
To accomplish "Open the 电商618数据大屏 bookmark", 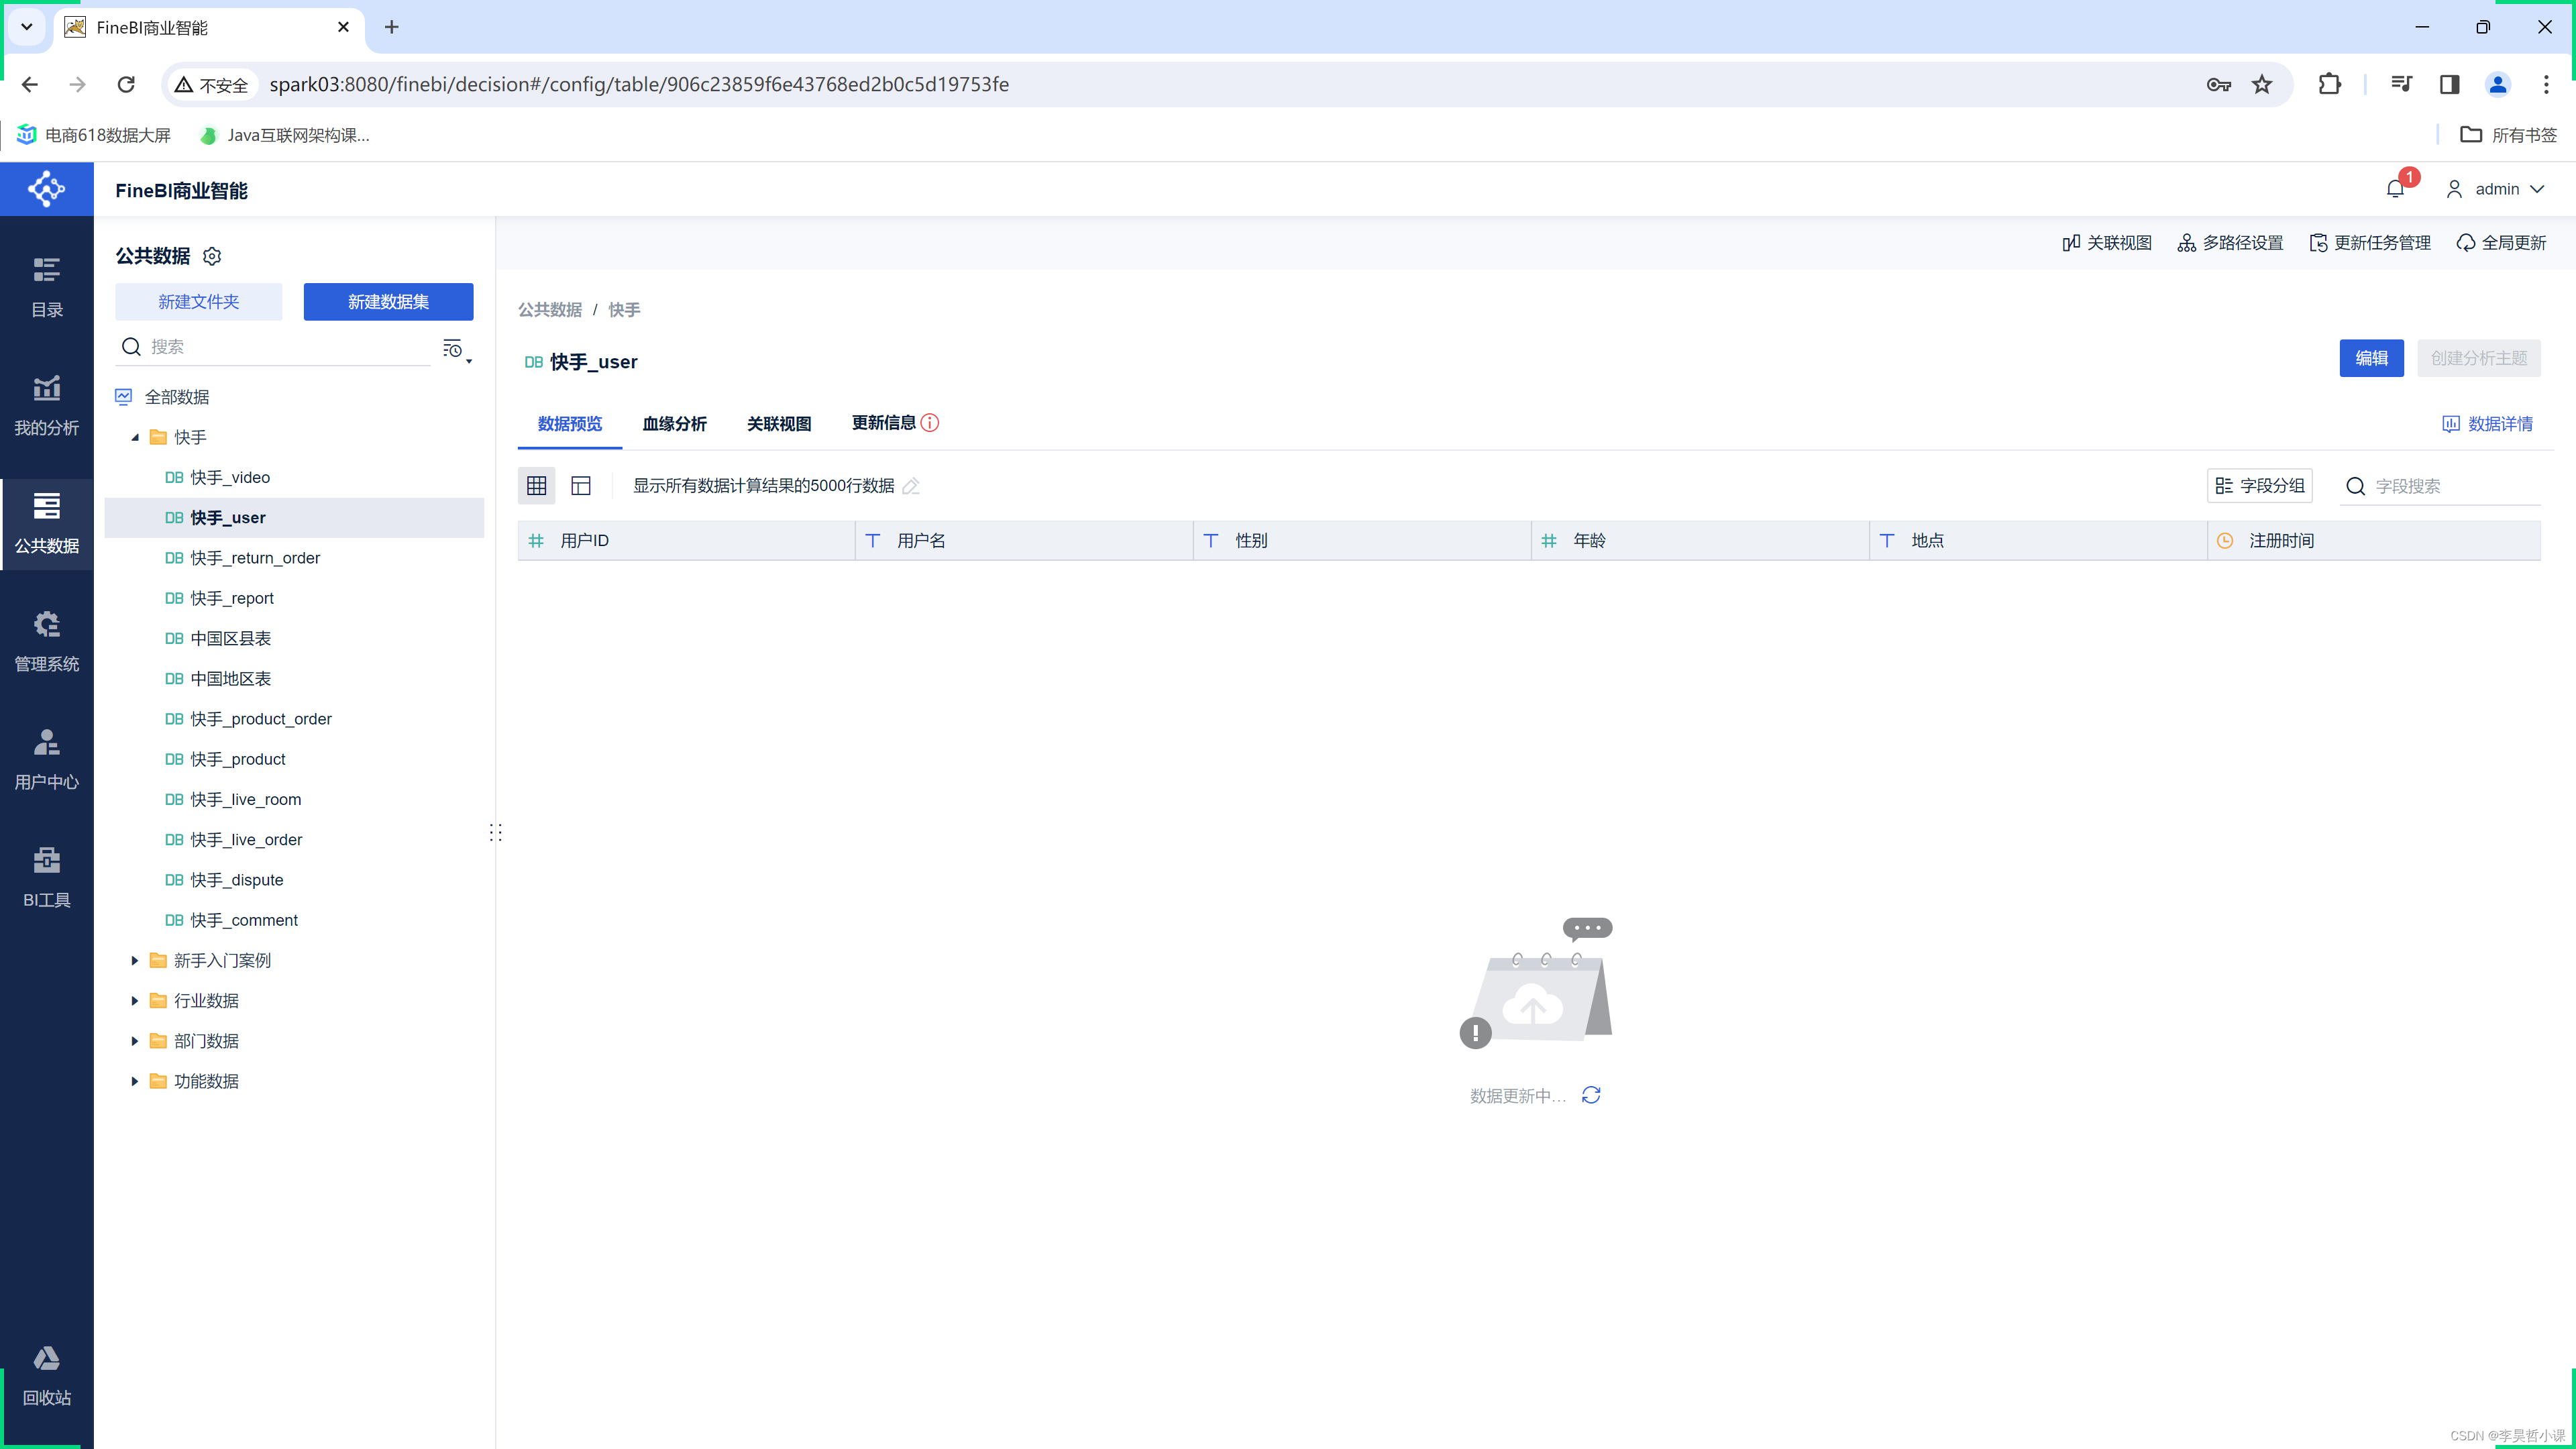I will pyautogui.click(x=94, y=135).
